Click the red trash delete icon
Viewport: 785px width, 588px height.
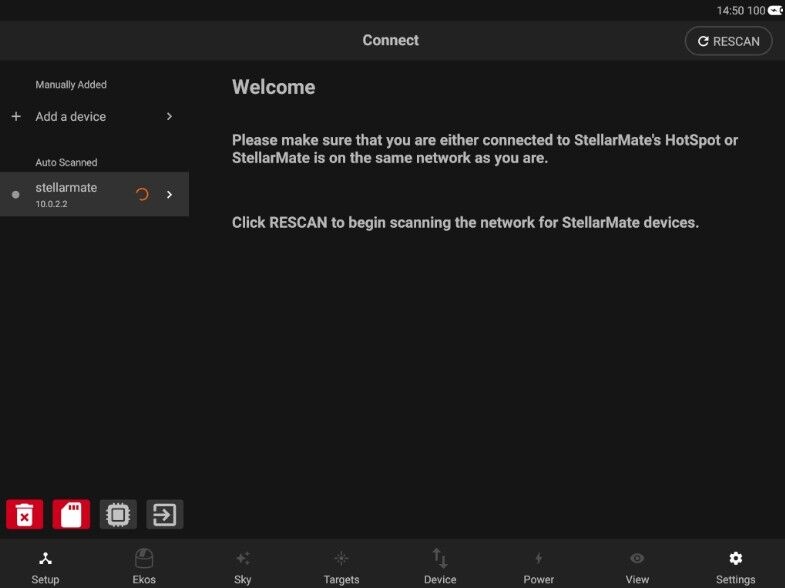[25, 514]
